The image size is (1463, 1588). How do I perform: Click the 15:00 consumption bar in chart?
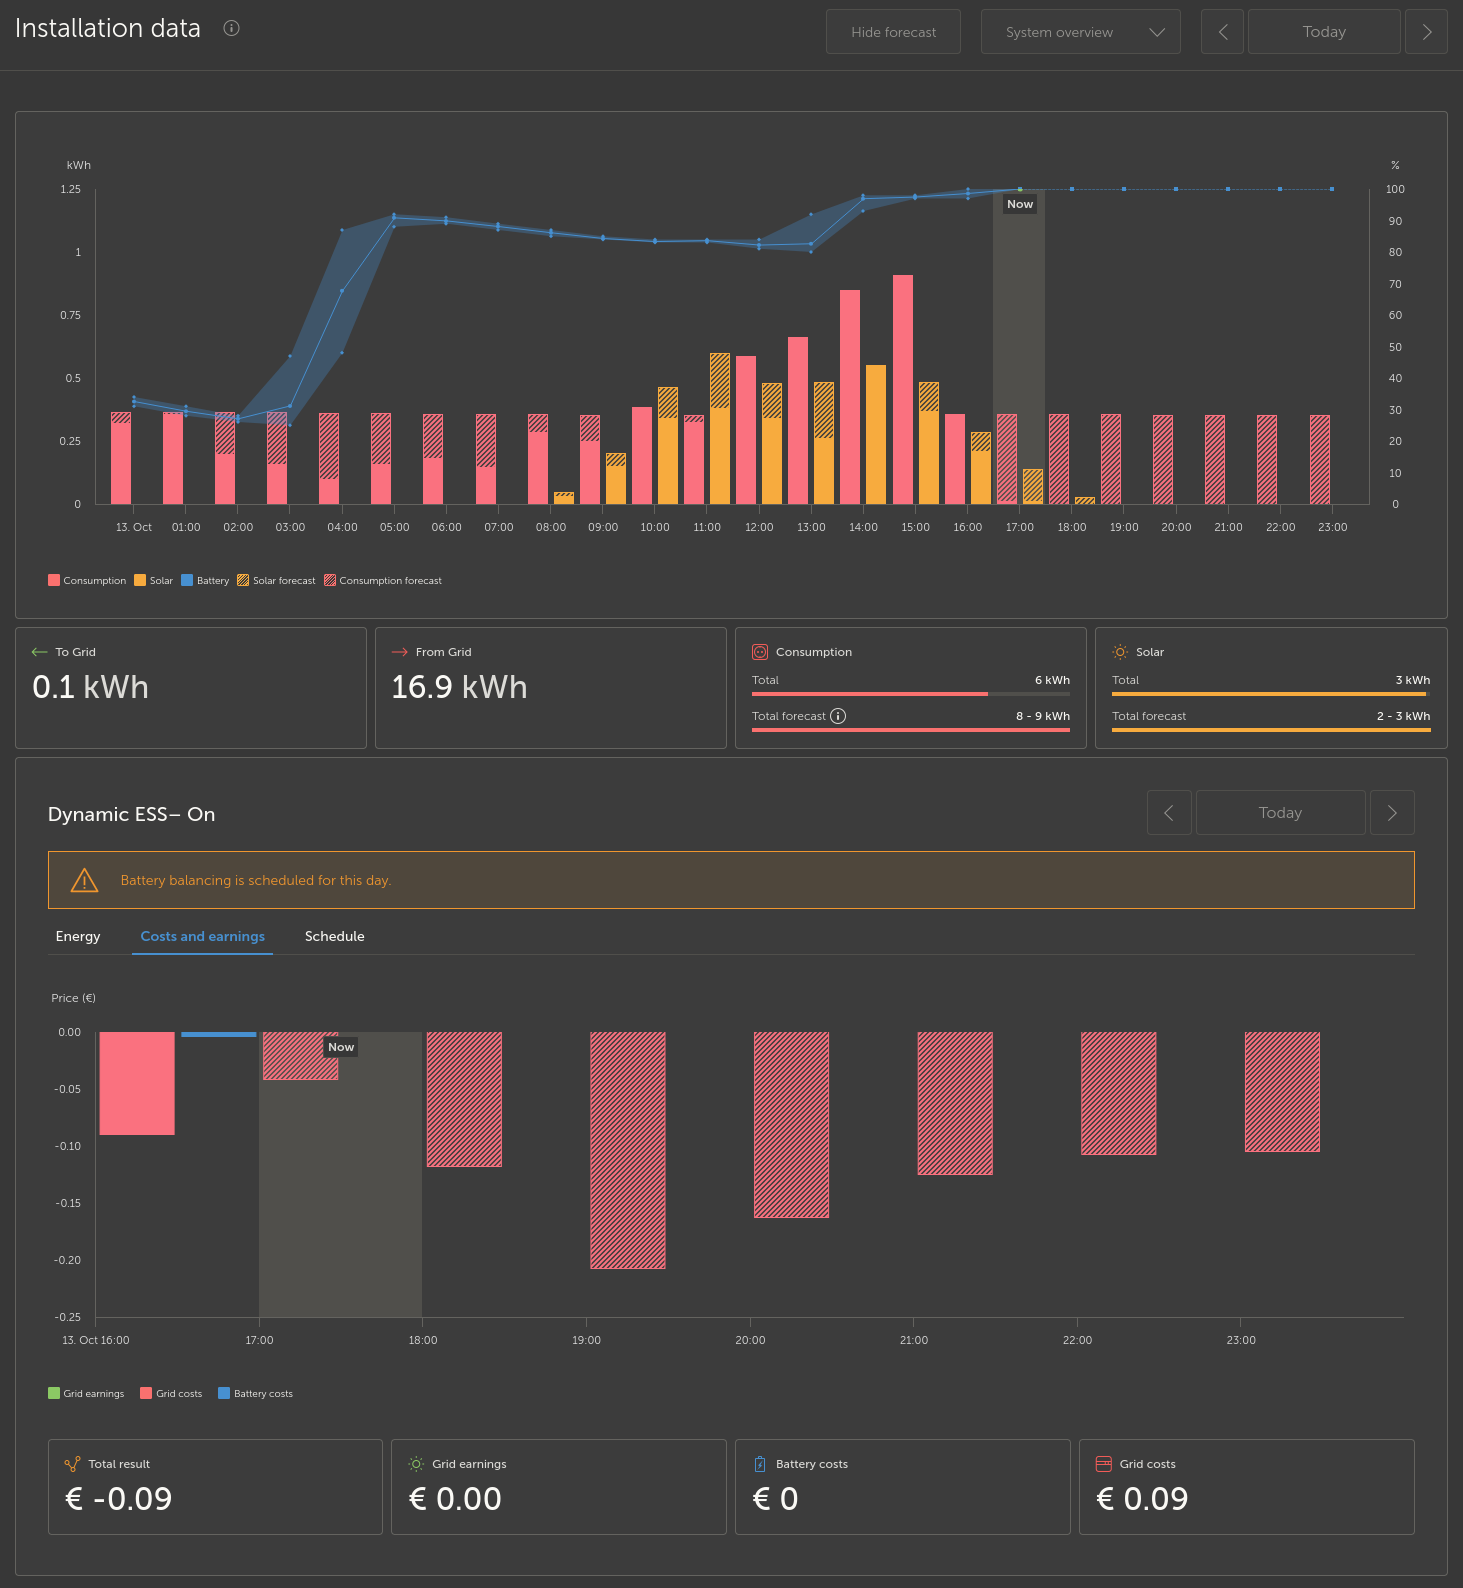[903, 389]
